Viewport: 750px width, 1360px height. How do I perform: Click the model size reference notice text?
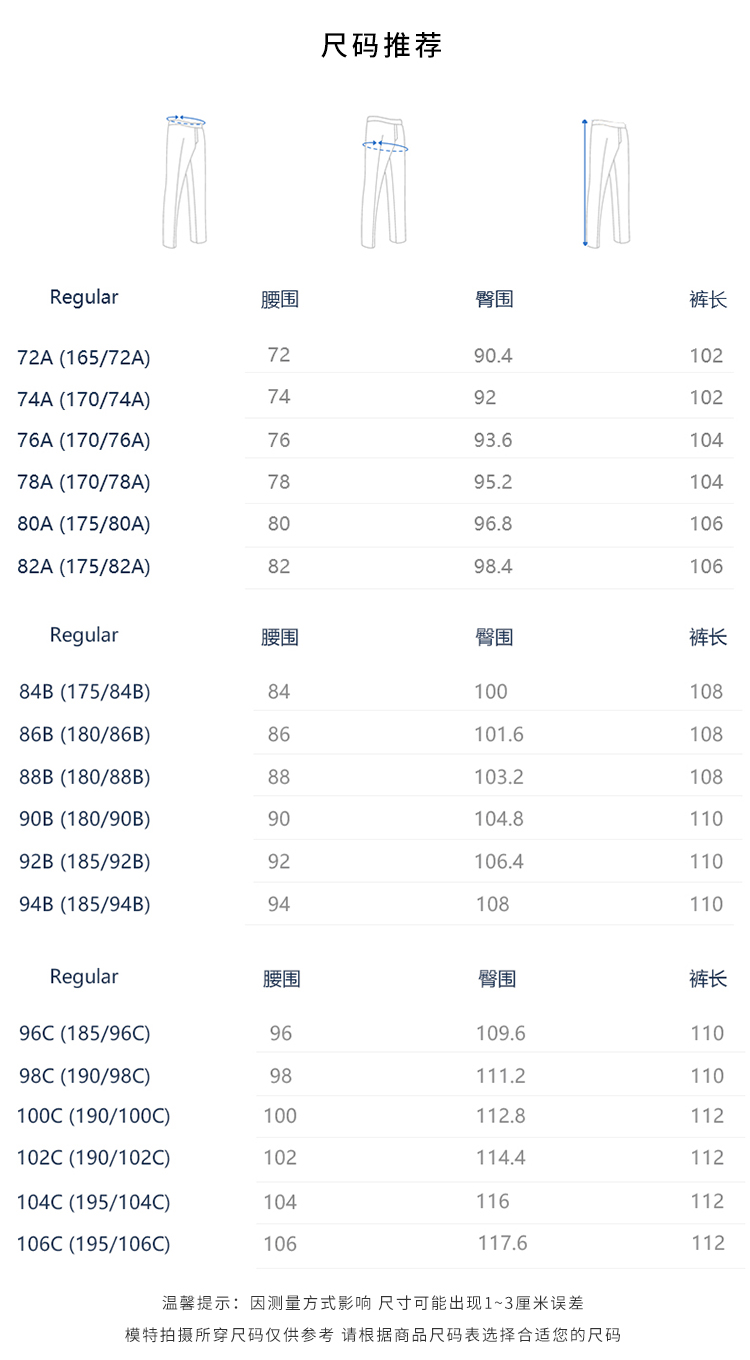[373, 1335]
